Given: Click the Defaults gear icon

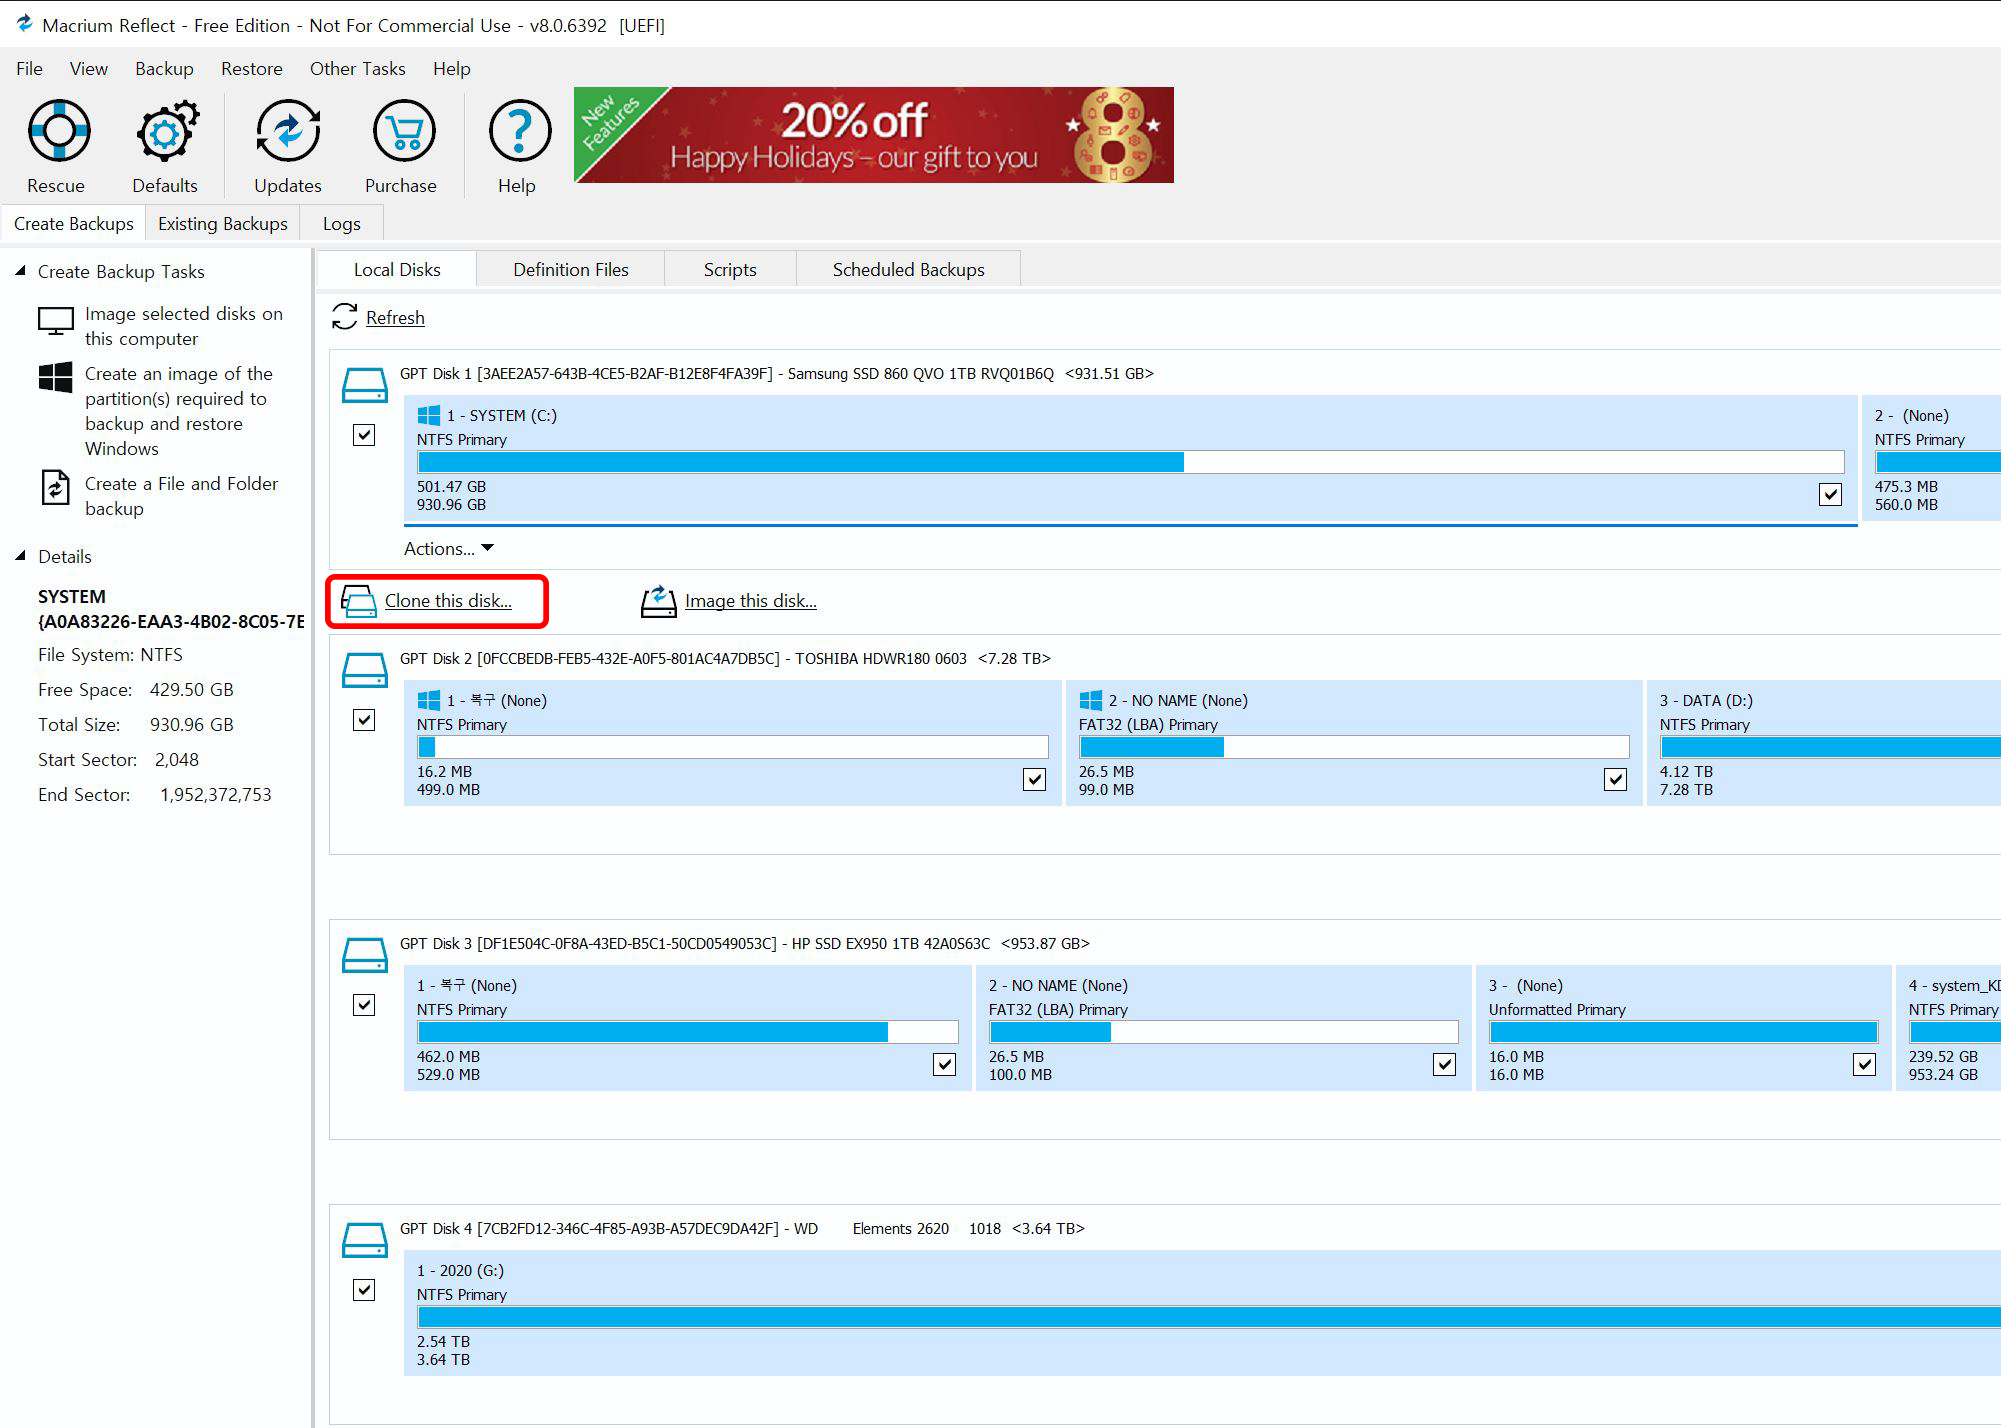Looking at the screenshot, I should point(165,131).
